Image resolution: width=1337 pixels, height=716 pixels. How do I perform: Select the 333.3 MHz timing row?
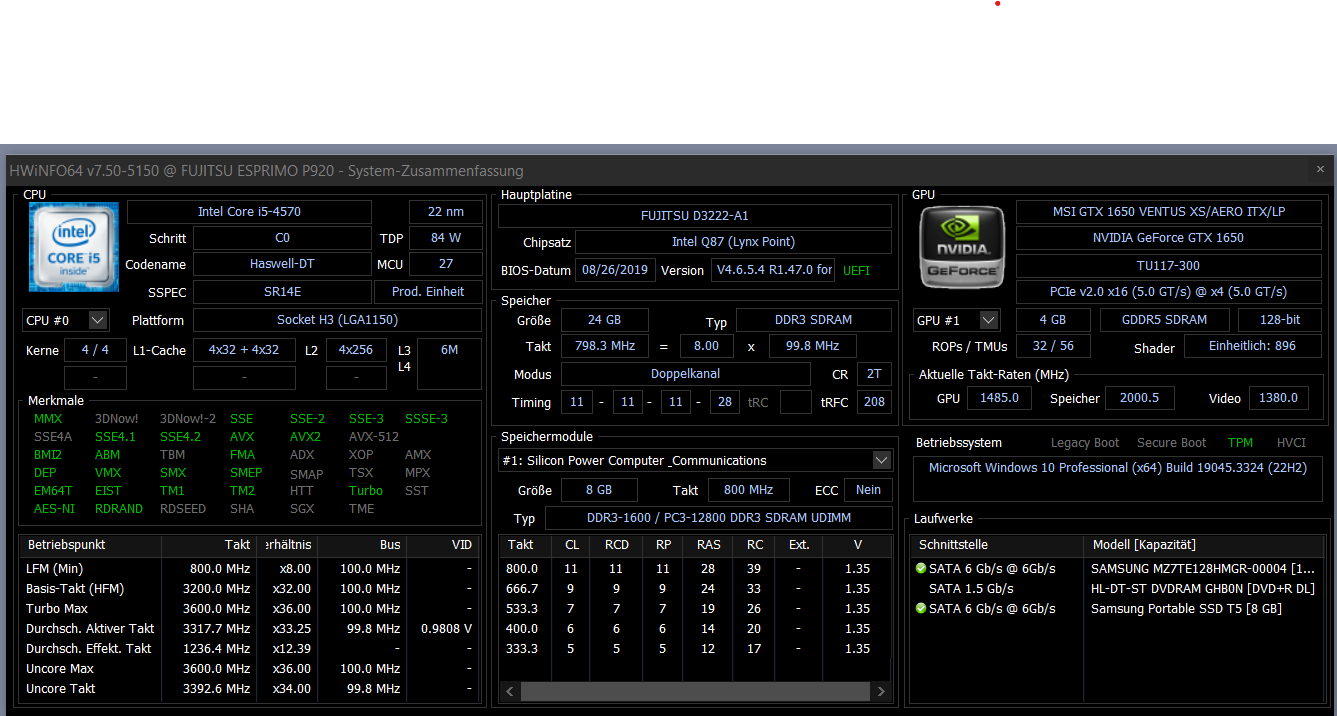click(695, 648)
